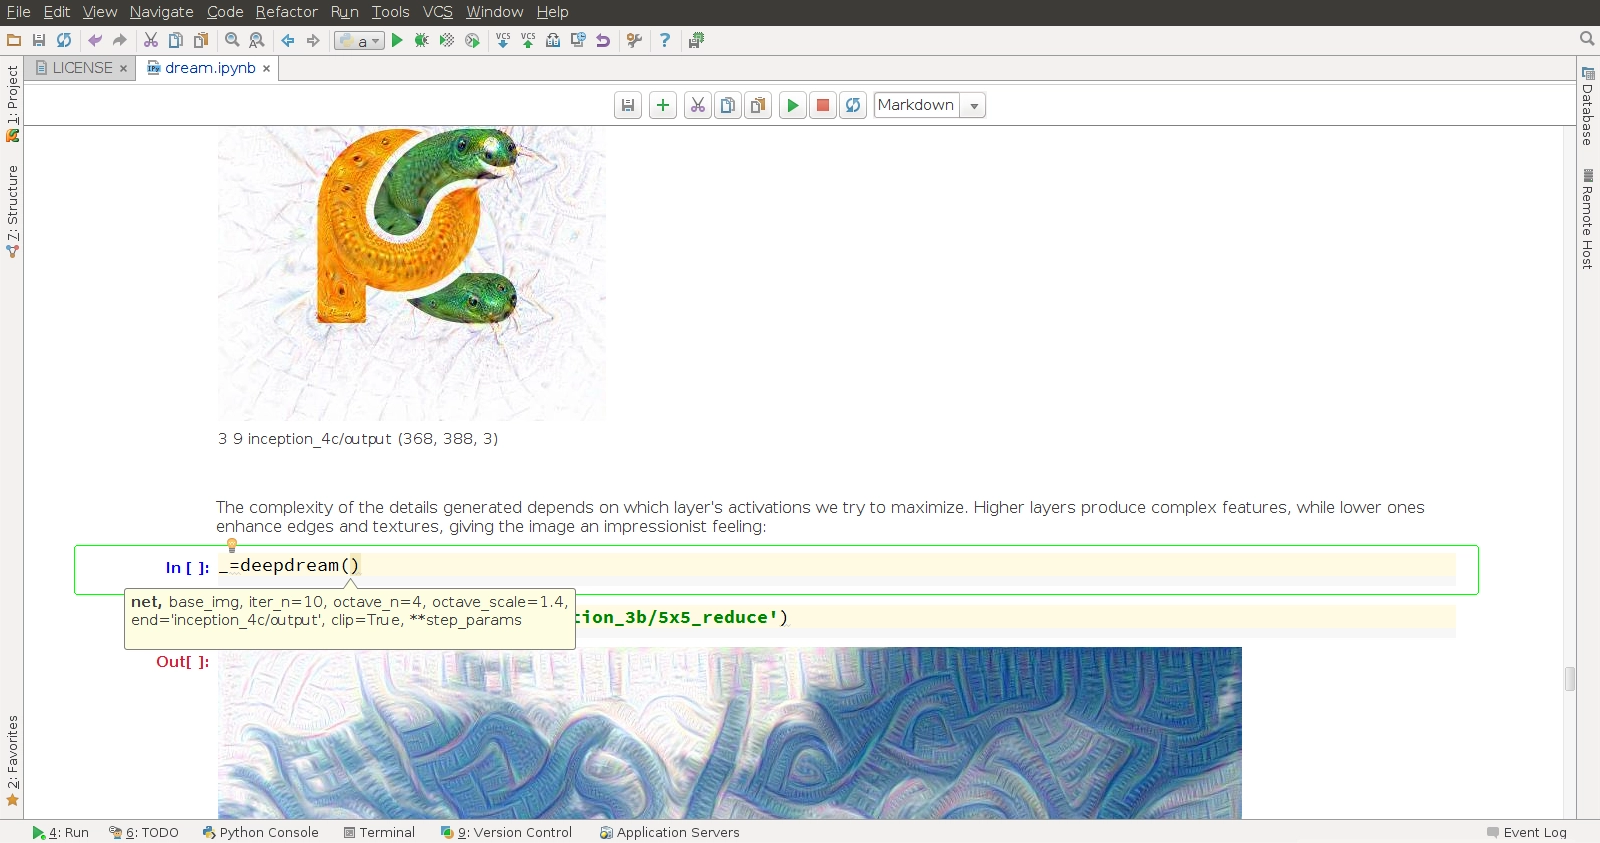
Task: Cut the cell using the notebook scissors icon
Action: [x=698, y=105]
